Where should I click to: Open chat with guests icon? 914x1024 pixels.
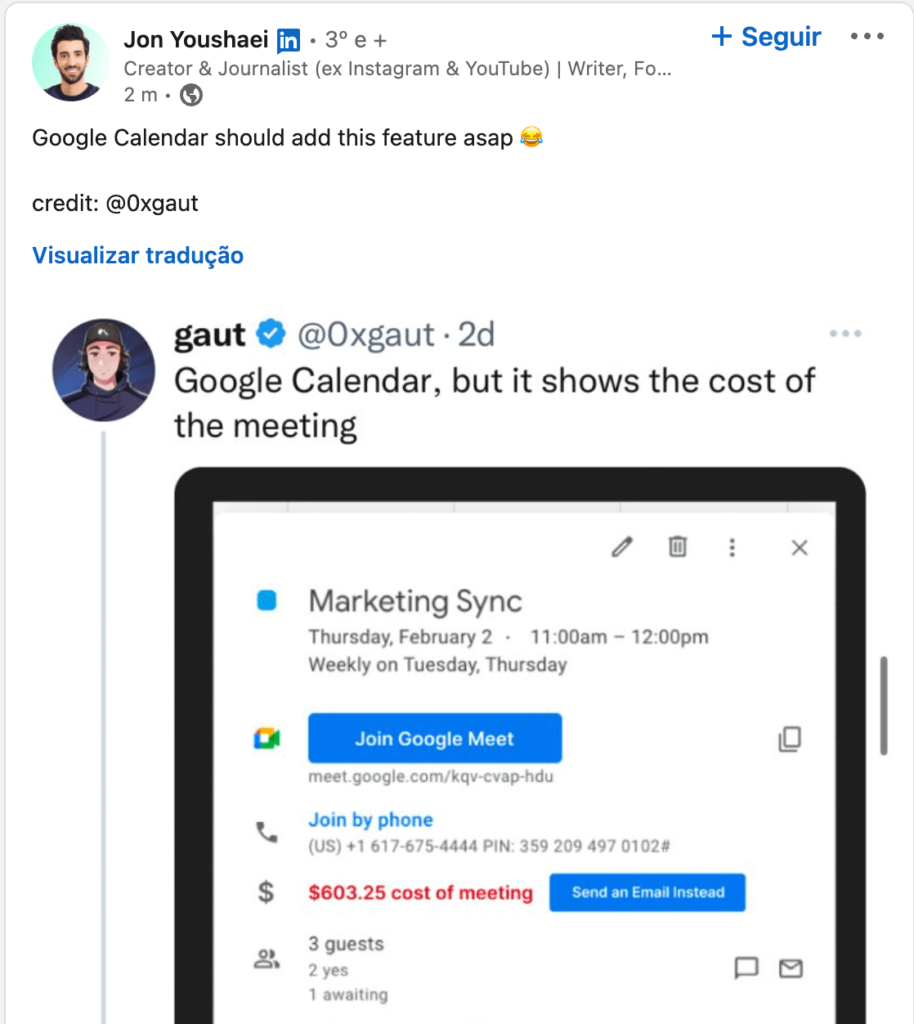point(746,967)
